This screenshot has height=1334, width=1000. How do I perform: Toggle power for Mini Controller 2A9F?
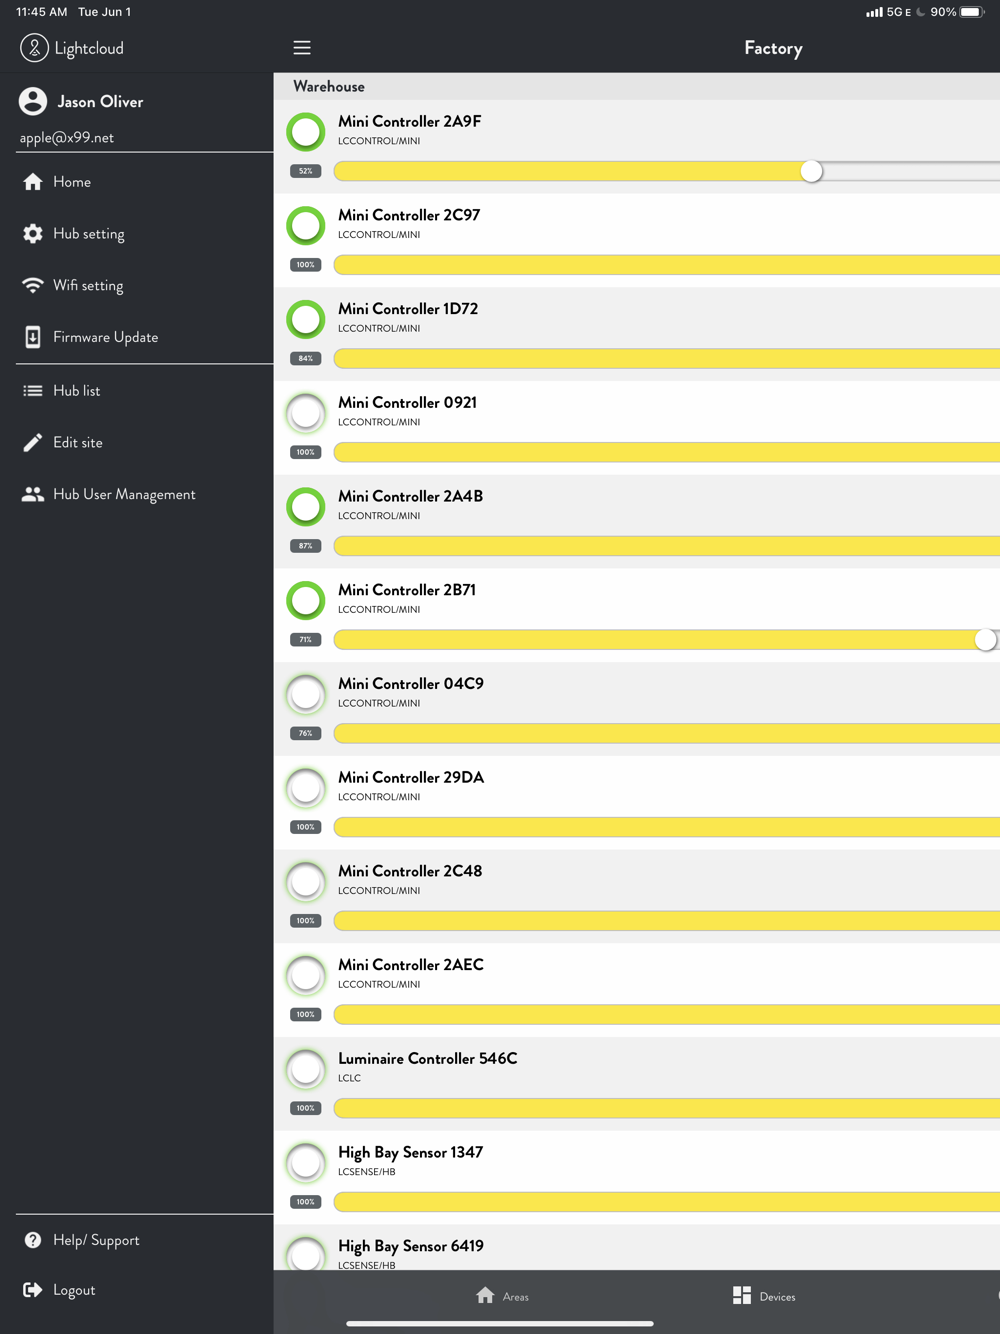306,131
